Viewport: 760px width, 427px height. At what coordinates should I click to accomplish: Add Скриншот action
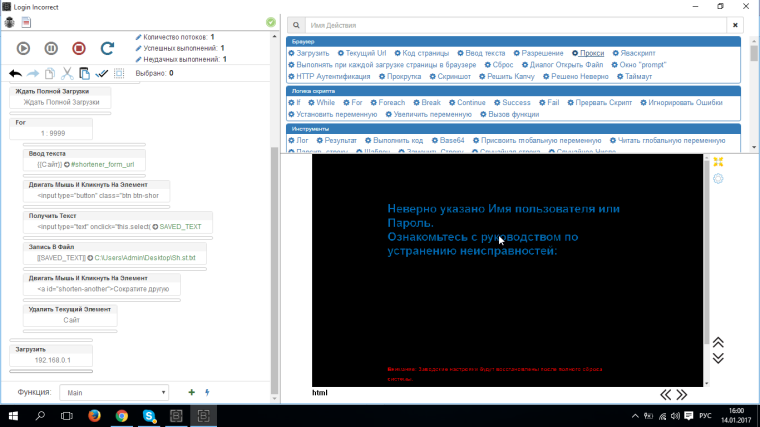point(450,77)
